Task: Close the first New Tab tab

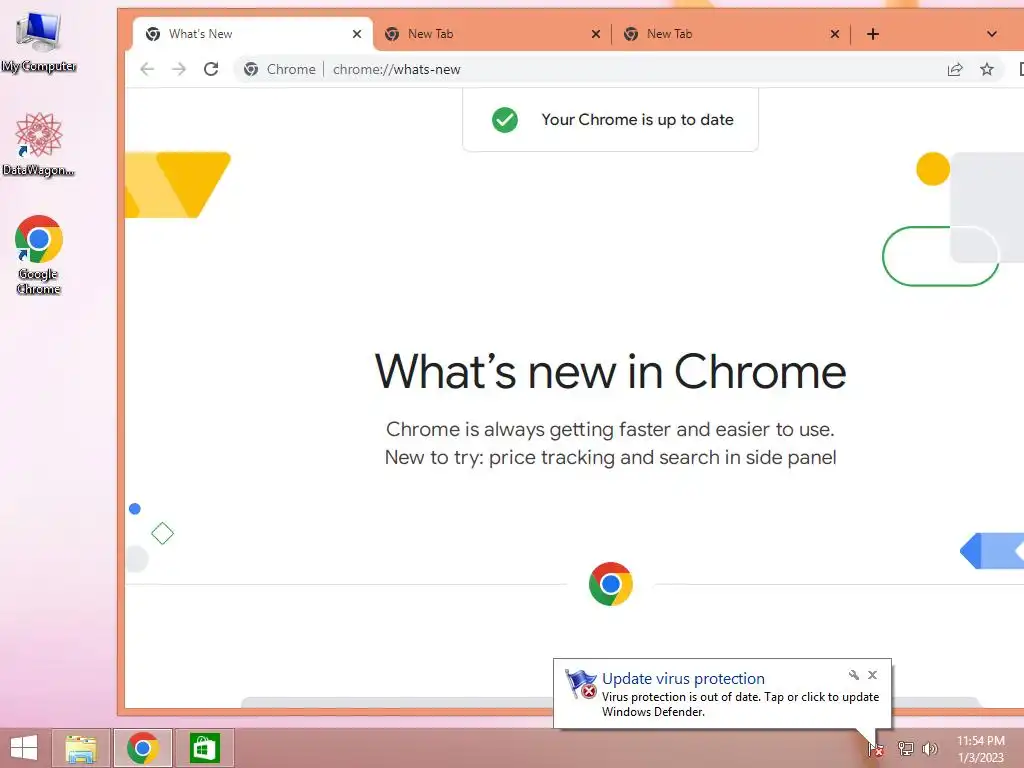Action: pyautogui.click(x=596, y=34)
